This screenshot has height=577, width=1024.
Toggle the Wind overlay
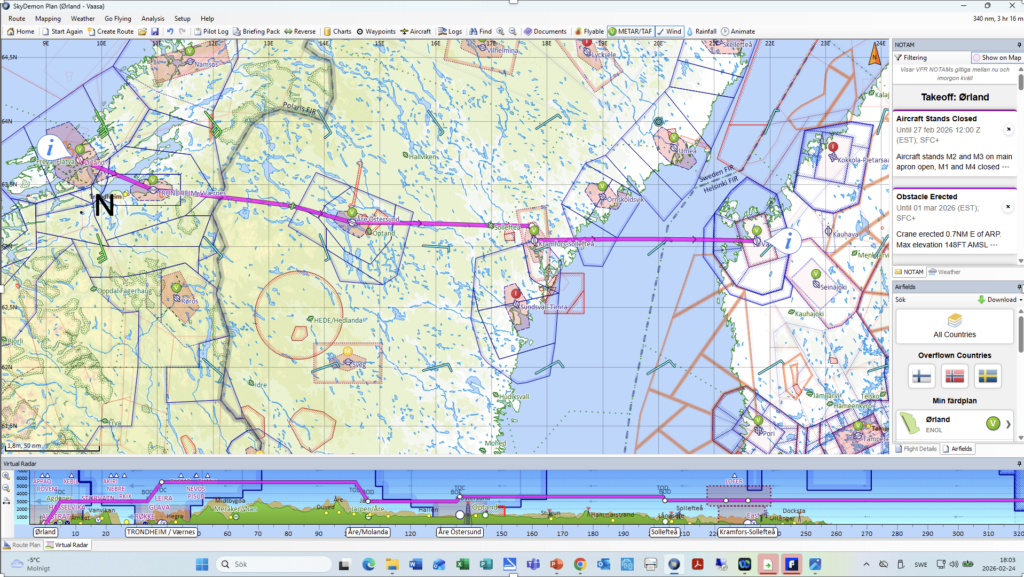[669, 31]
